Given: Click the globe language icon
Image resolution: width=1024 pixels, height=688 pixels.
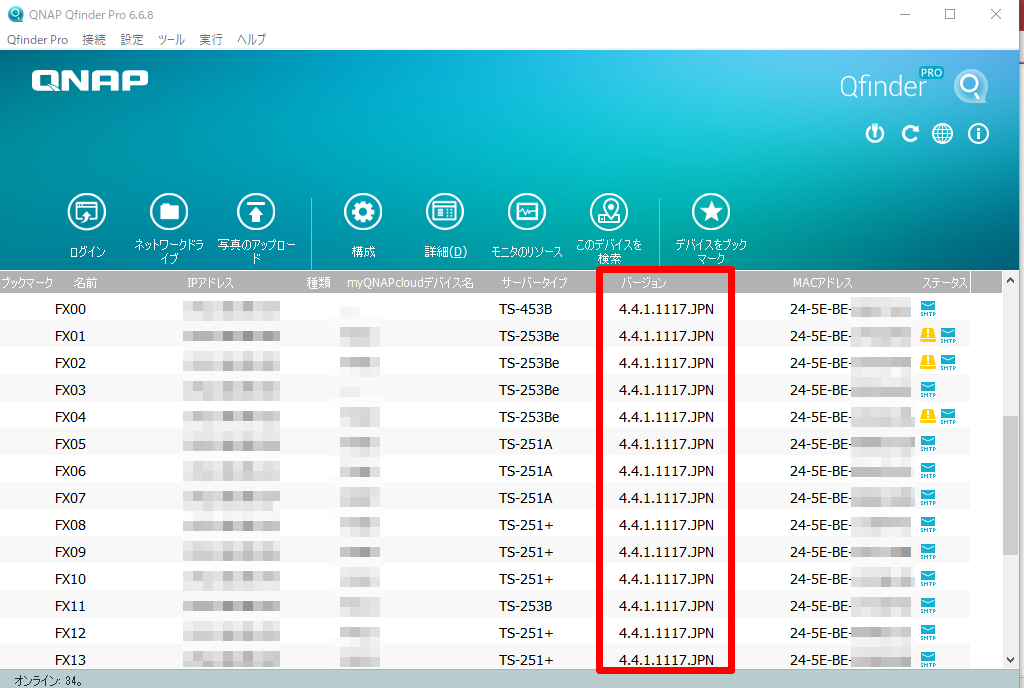Looking at the screenshot, I should pos(942,134).
